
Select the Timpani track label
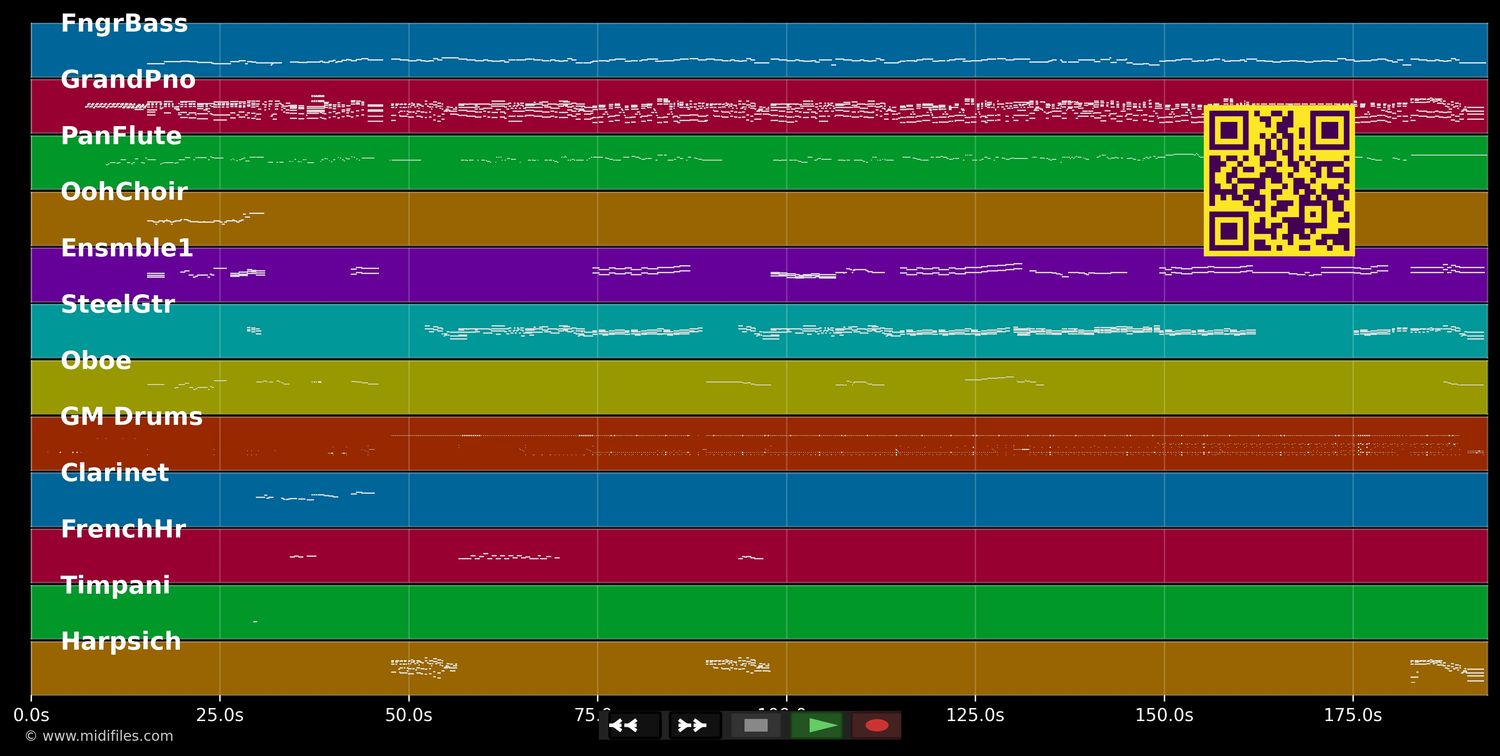pos(115,585)
